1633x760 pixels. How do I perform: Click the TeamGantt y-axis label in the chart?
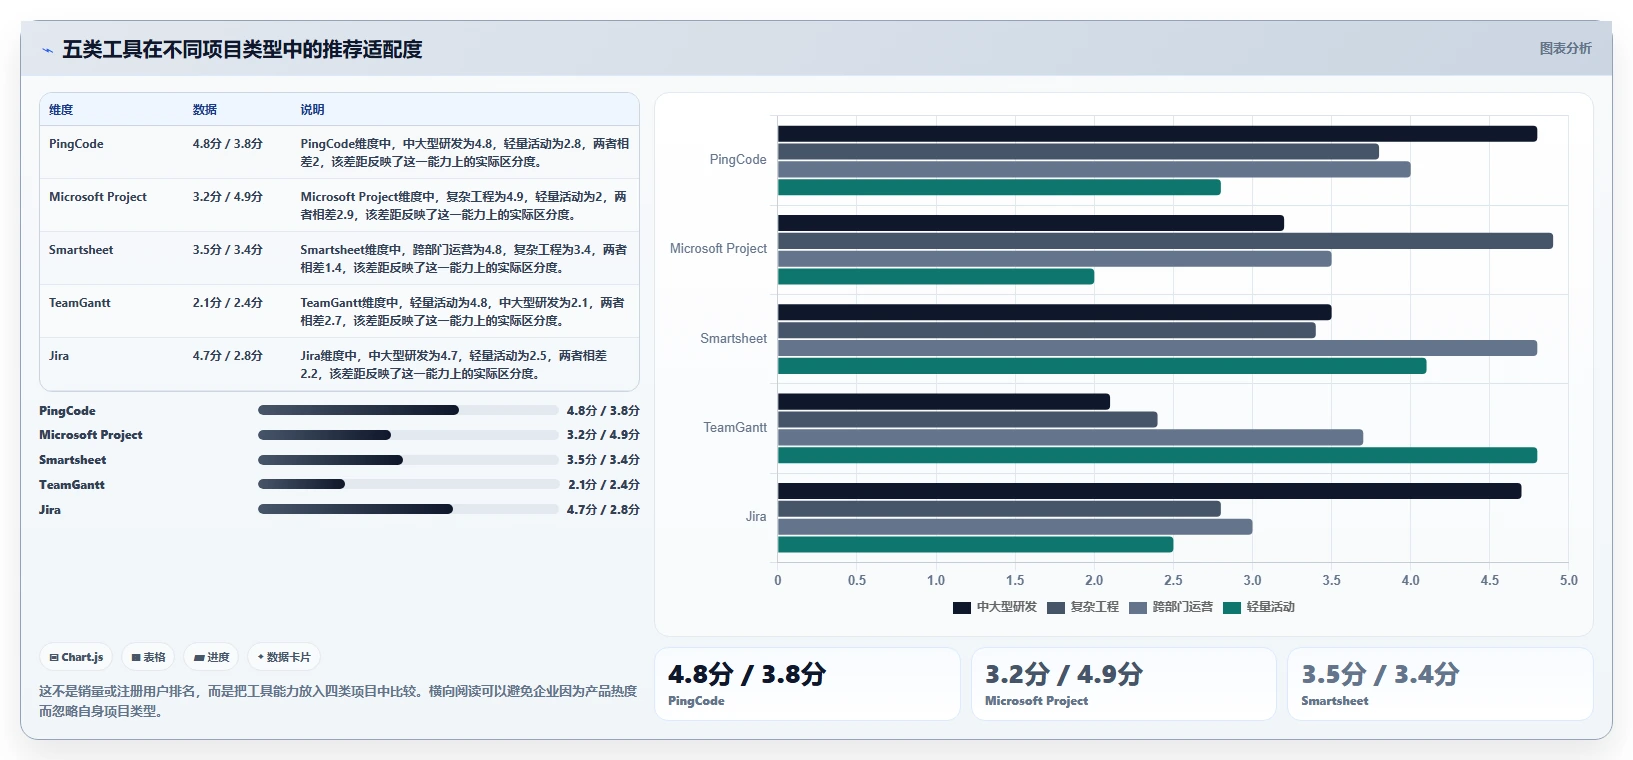coord(735,428)
